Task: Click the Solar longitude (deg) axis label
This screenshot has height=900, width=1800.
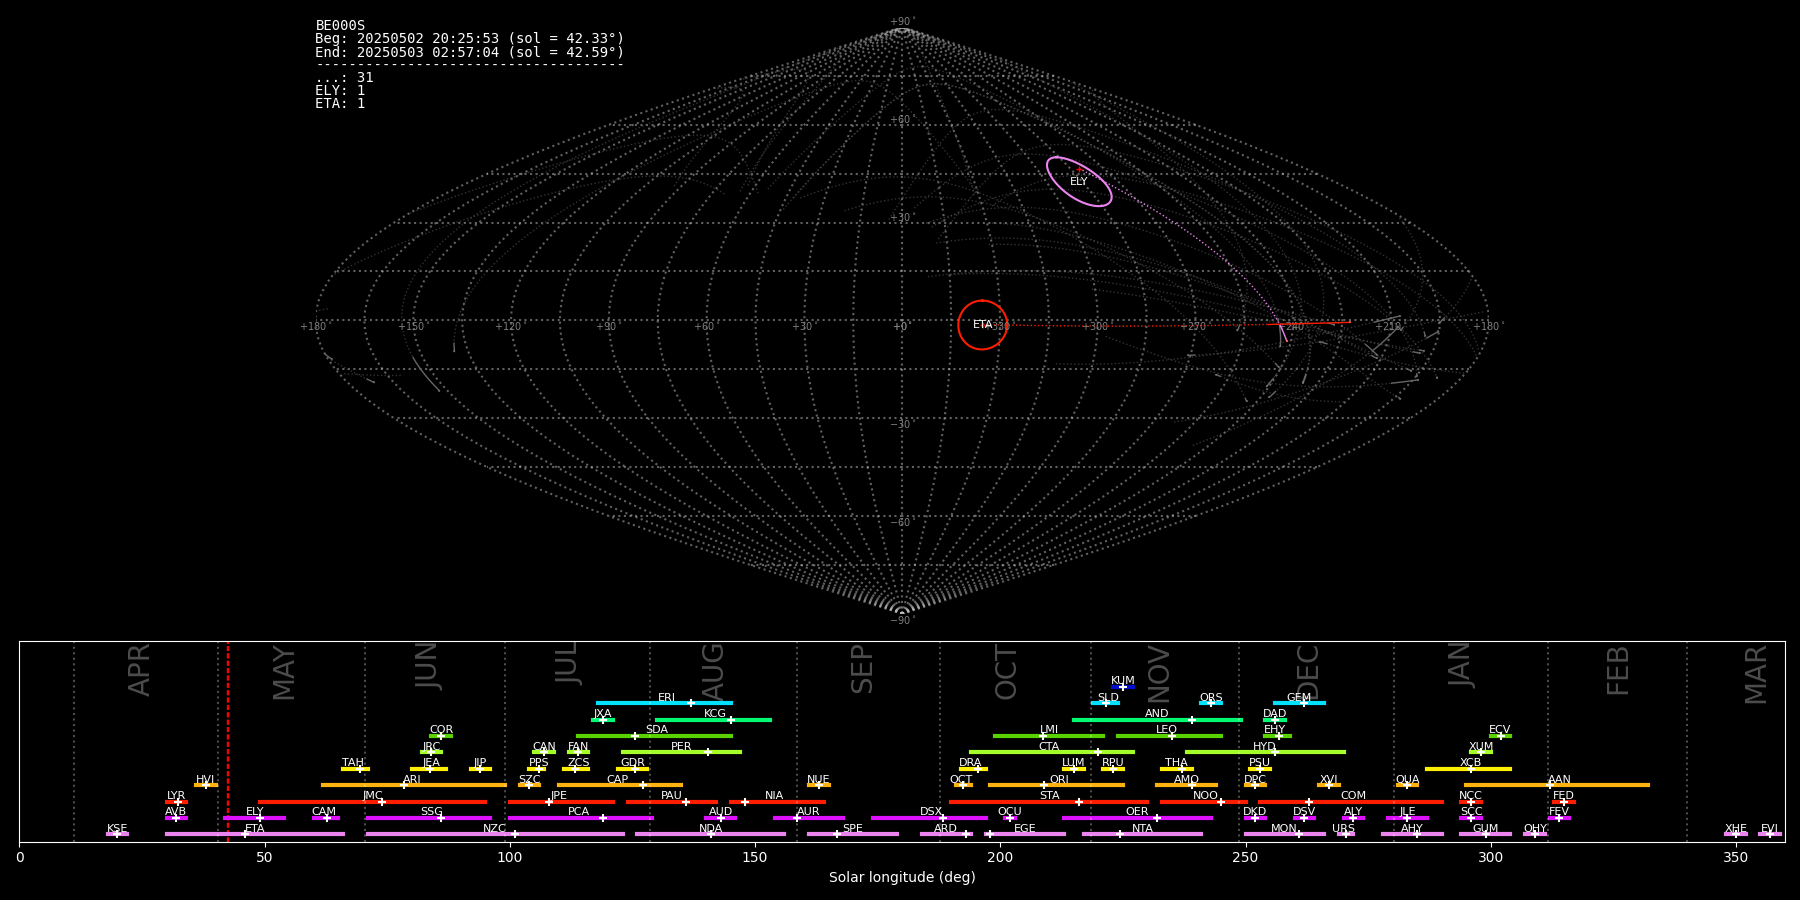Action: (901, 878)
